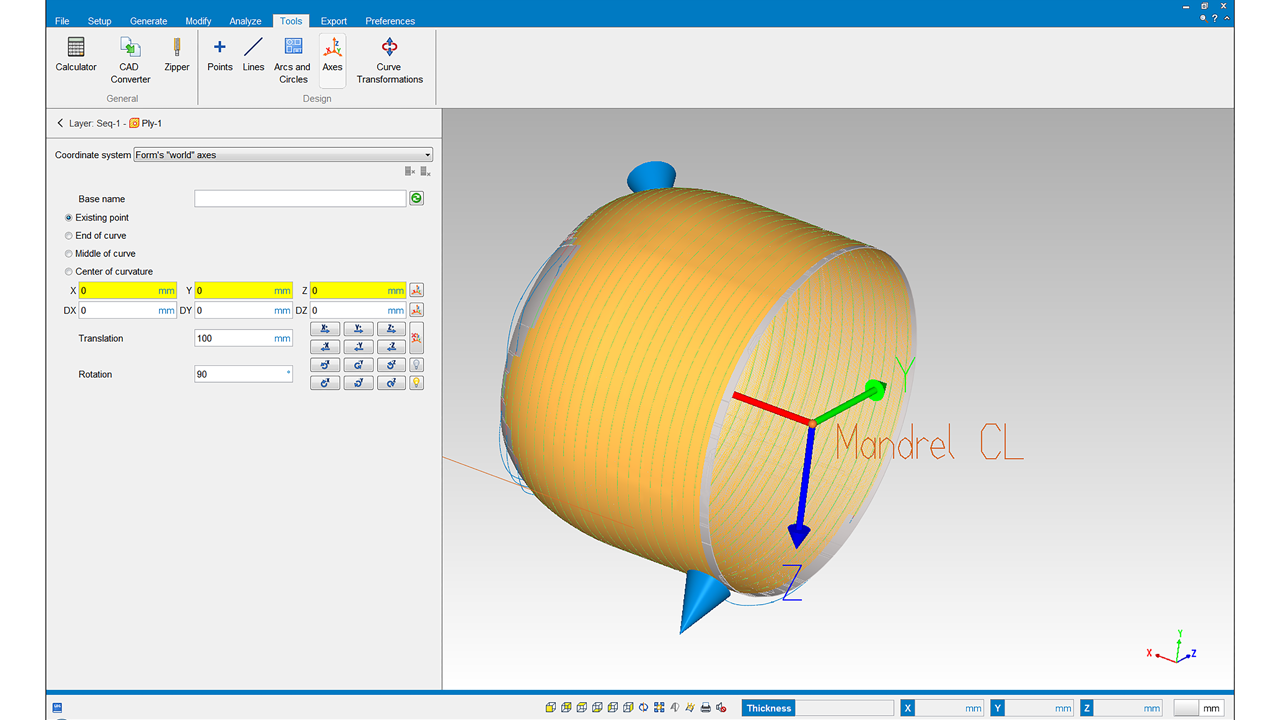Switch to the Generate tab
Image resolution: width=1280 pixels, height=720 pixels.
pyautogui.click(x=148, y=21)
